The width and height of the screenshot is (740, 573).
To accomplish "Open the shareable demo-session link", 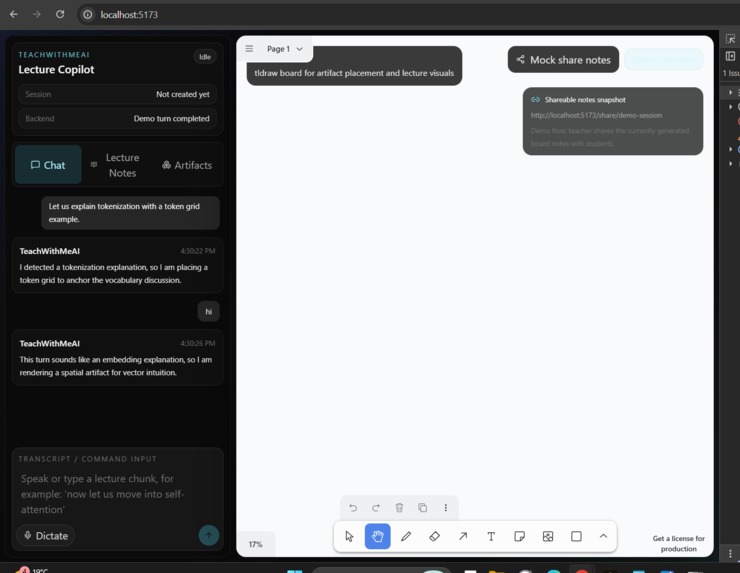I will [x=596, y=115].
